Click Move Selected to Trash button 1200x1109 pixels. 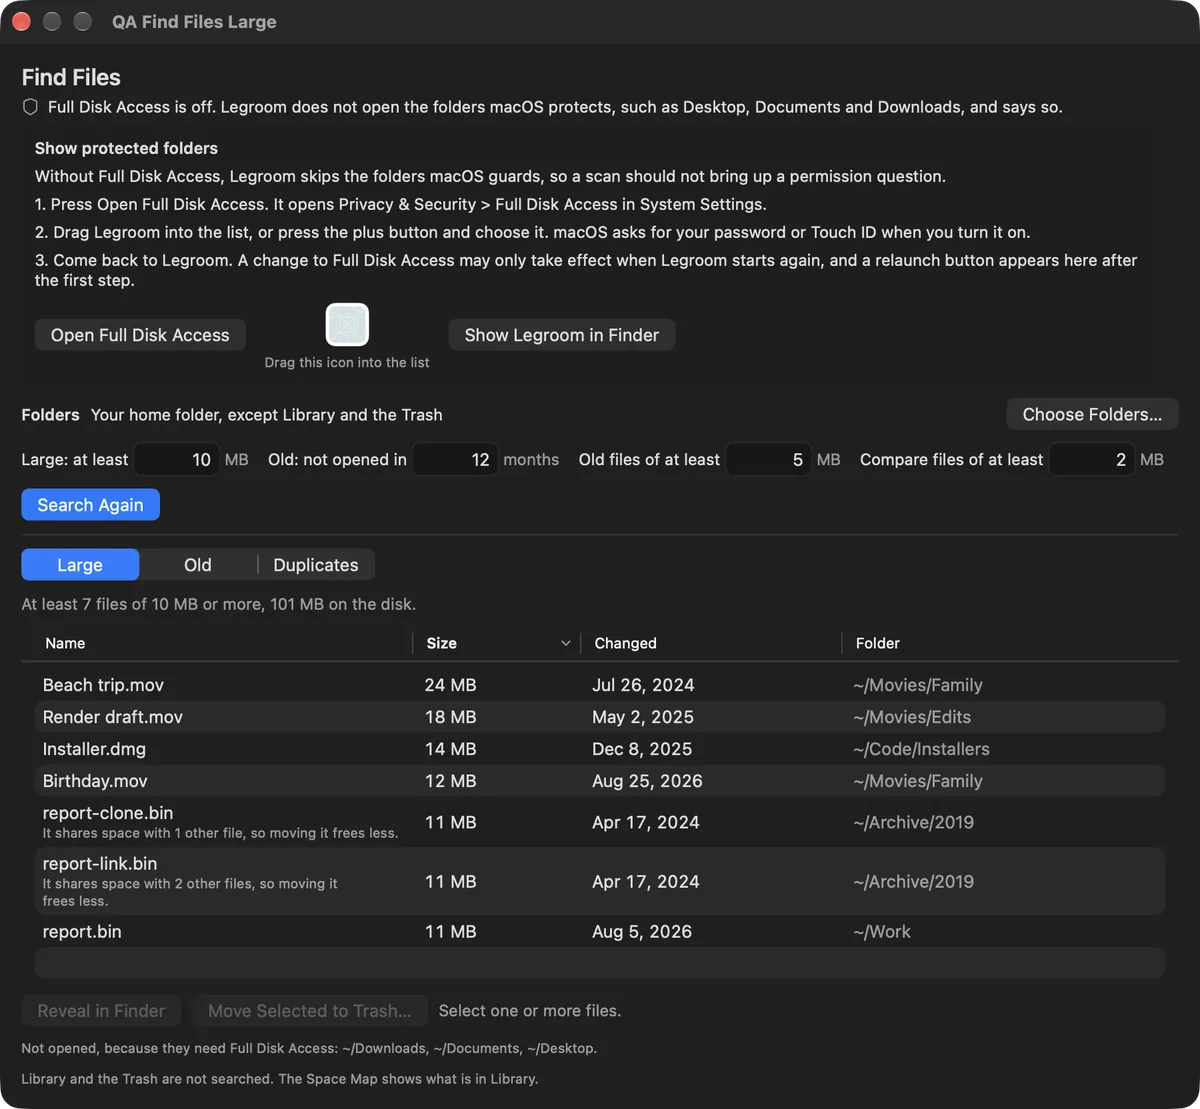point(309,1011)
